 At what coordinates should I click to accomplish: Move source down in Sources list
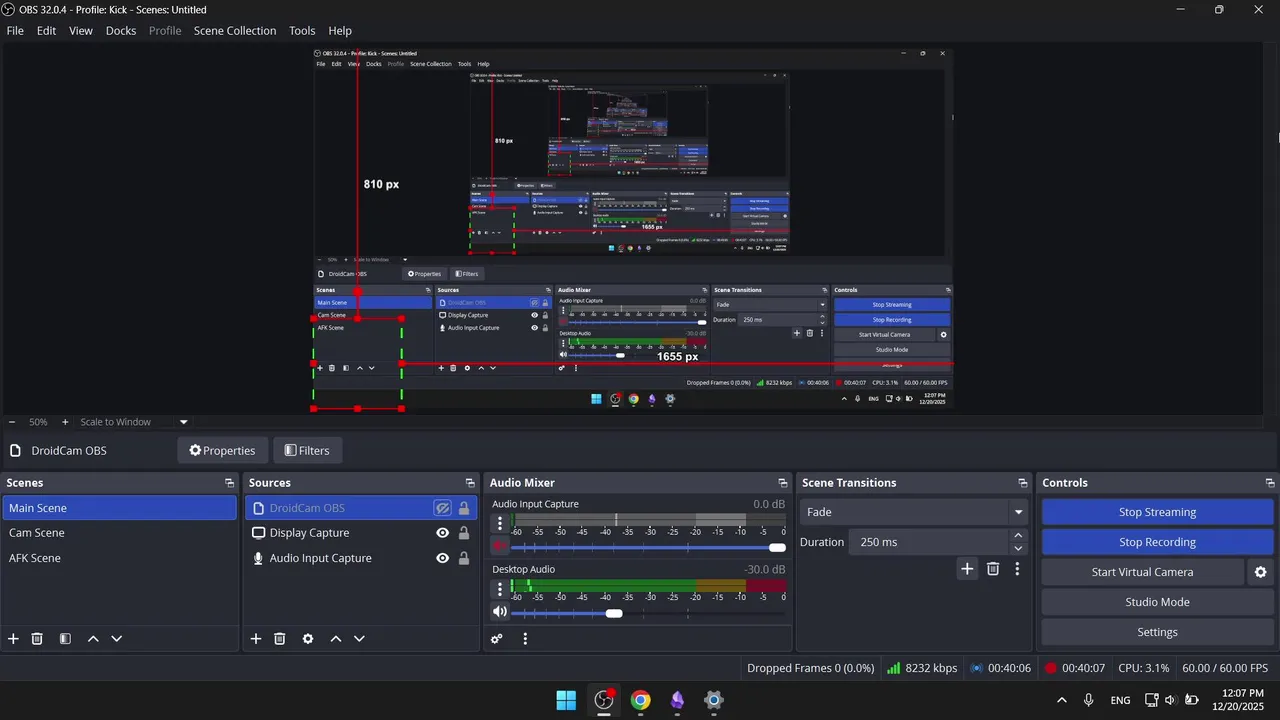(x=360, y=639)
